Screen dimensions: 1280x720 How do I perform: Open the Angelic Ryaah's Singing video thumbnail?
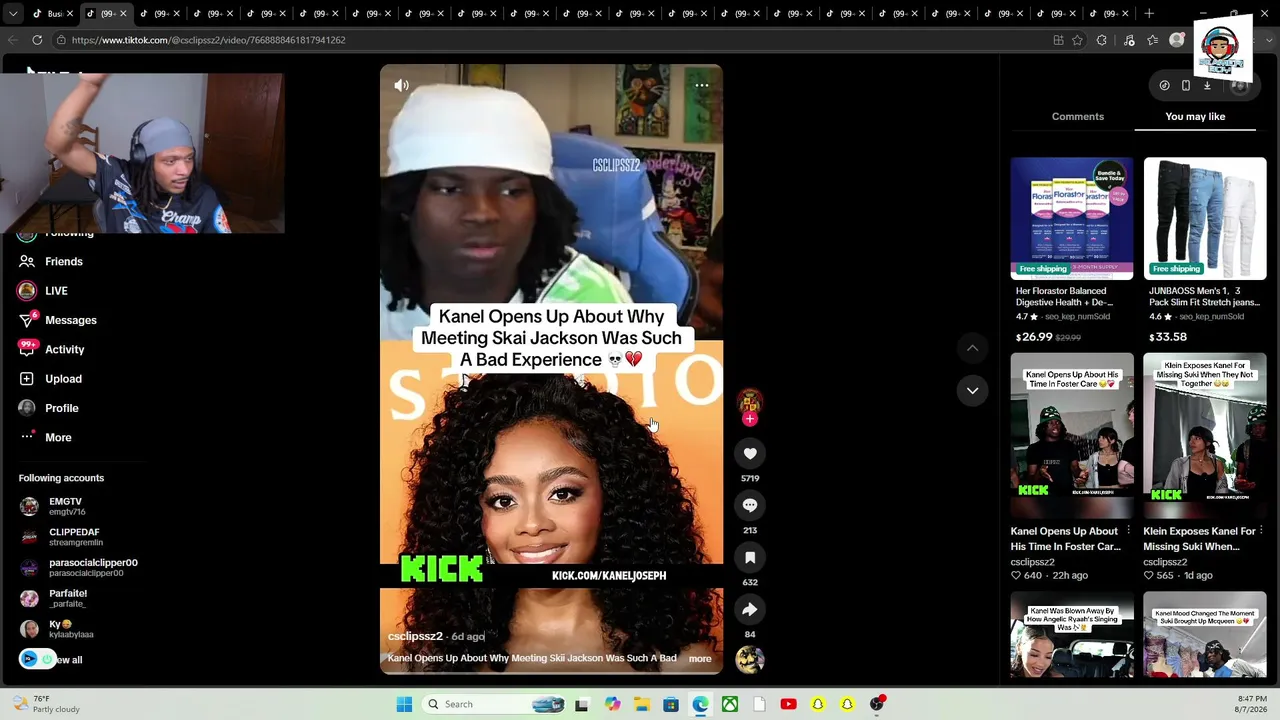coord(1072,634)
